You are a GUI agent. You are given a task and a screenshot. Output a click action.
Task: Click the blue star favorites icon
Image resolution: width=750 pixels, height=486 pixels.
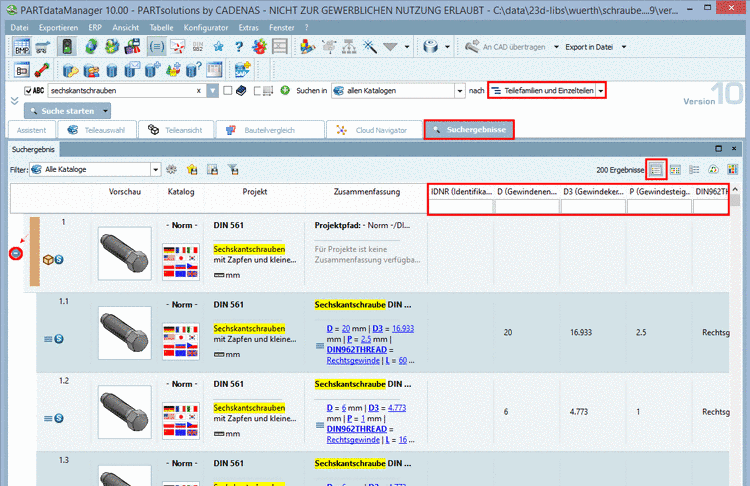tap(219, 46)
